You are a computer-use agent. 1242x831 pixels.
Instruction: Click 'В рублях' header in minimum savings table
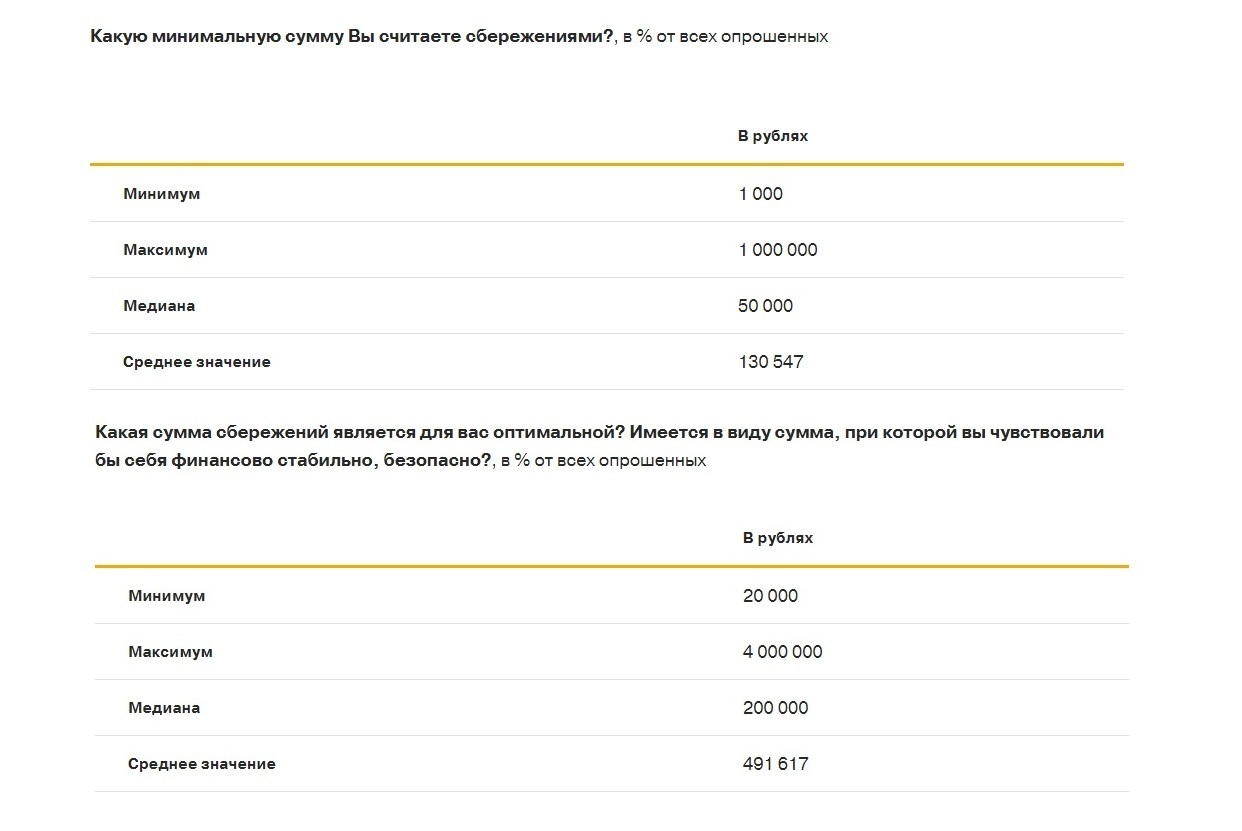click(x=772, y=136)
